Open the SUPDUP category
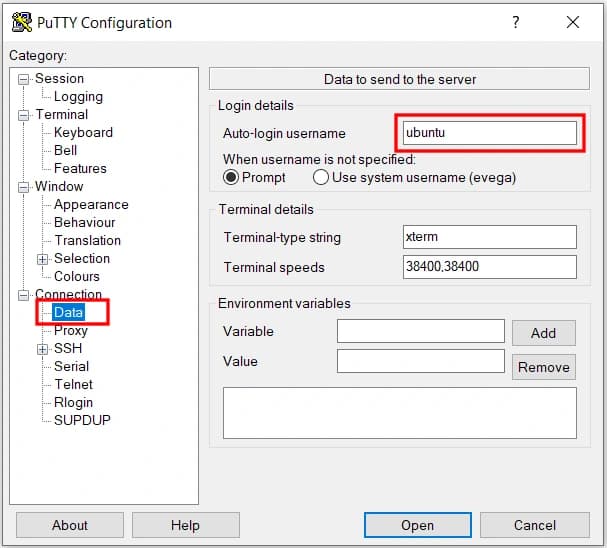607x548 pixels. coord(82,420)
